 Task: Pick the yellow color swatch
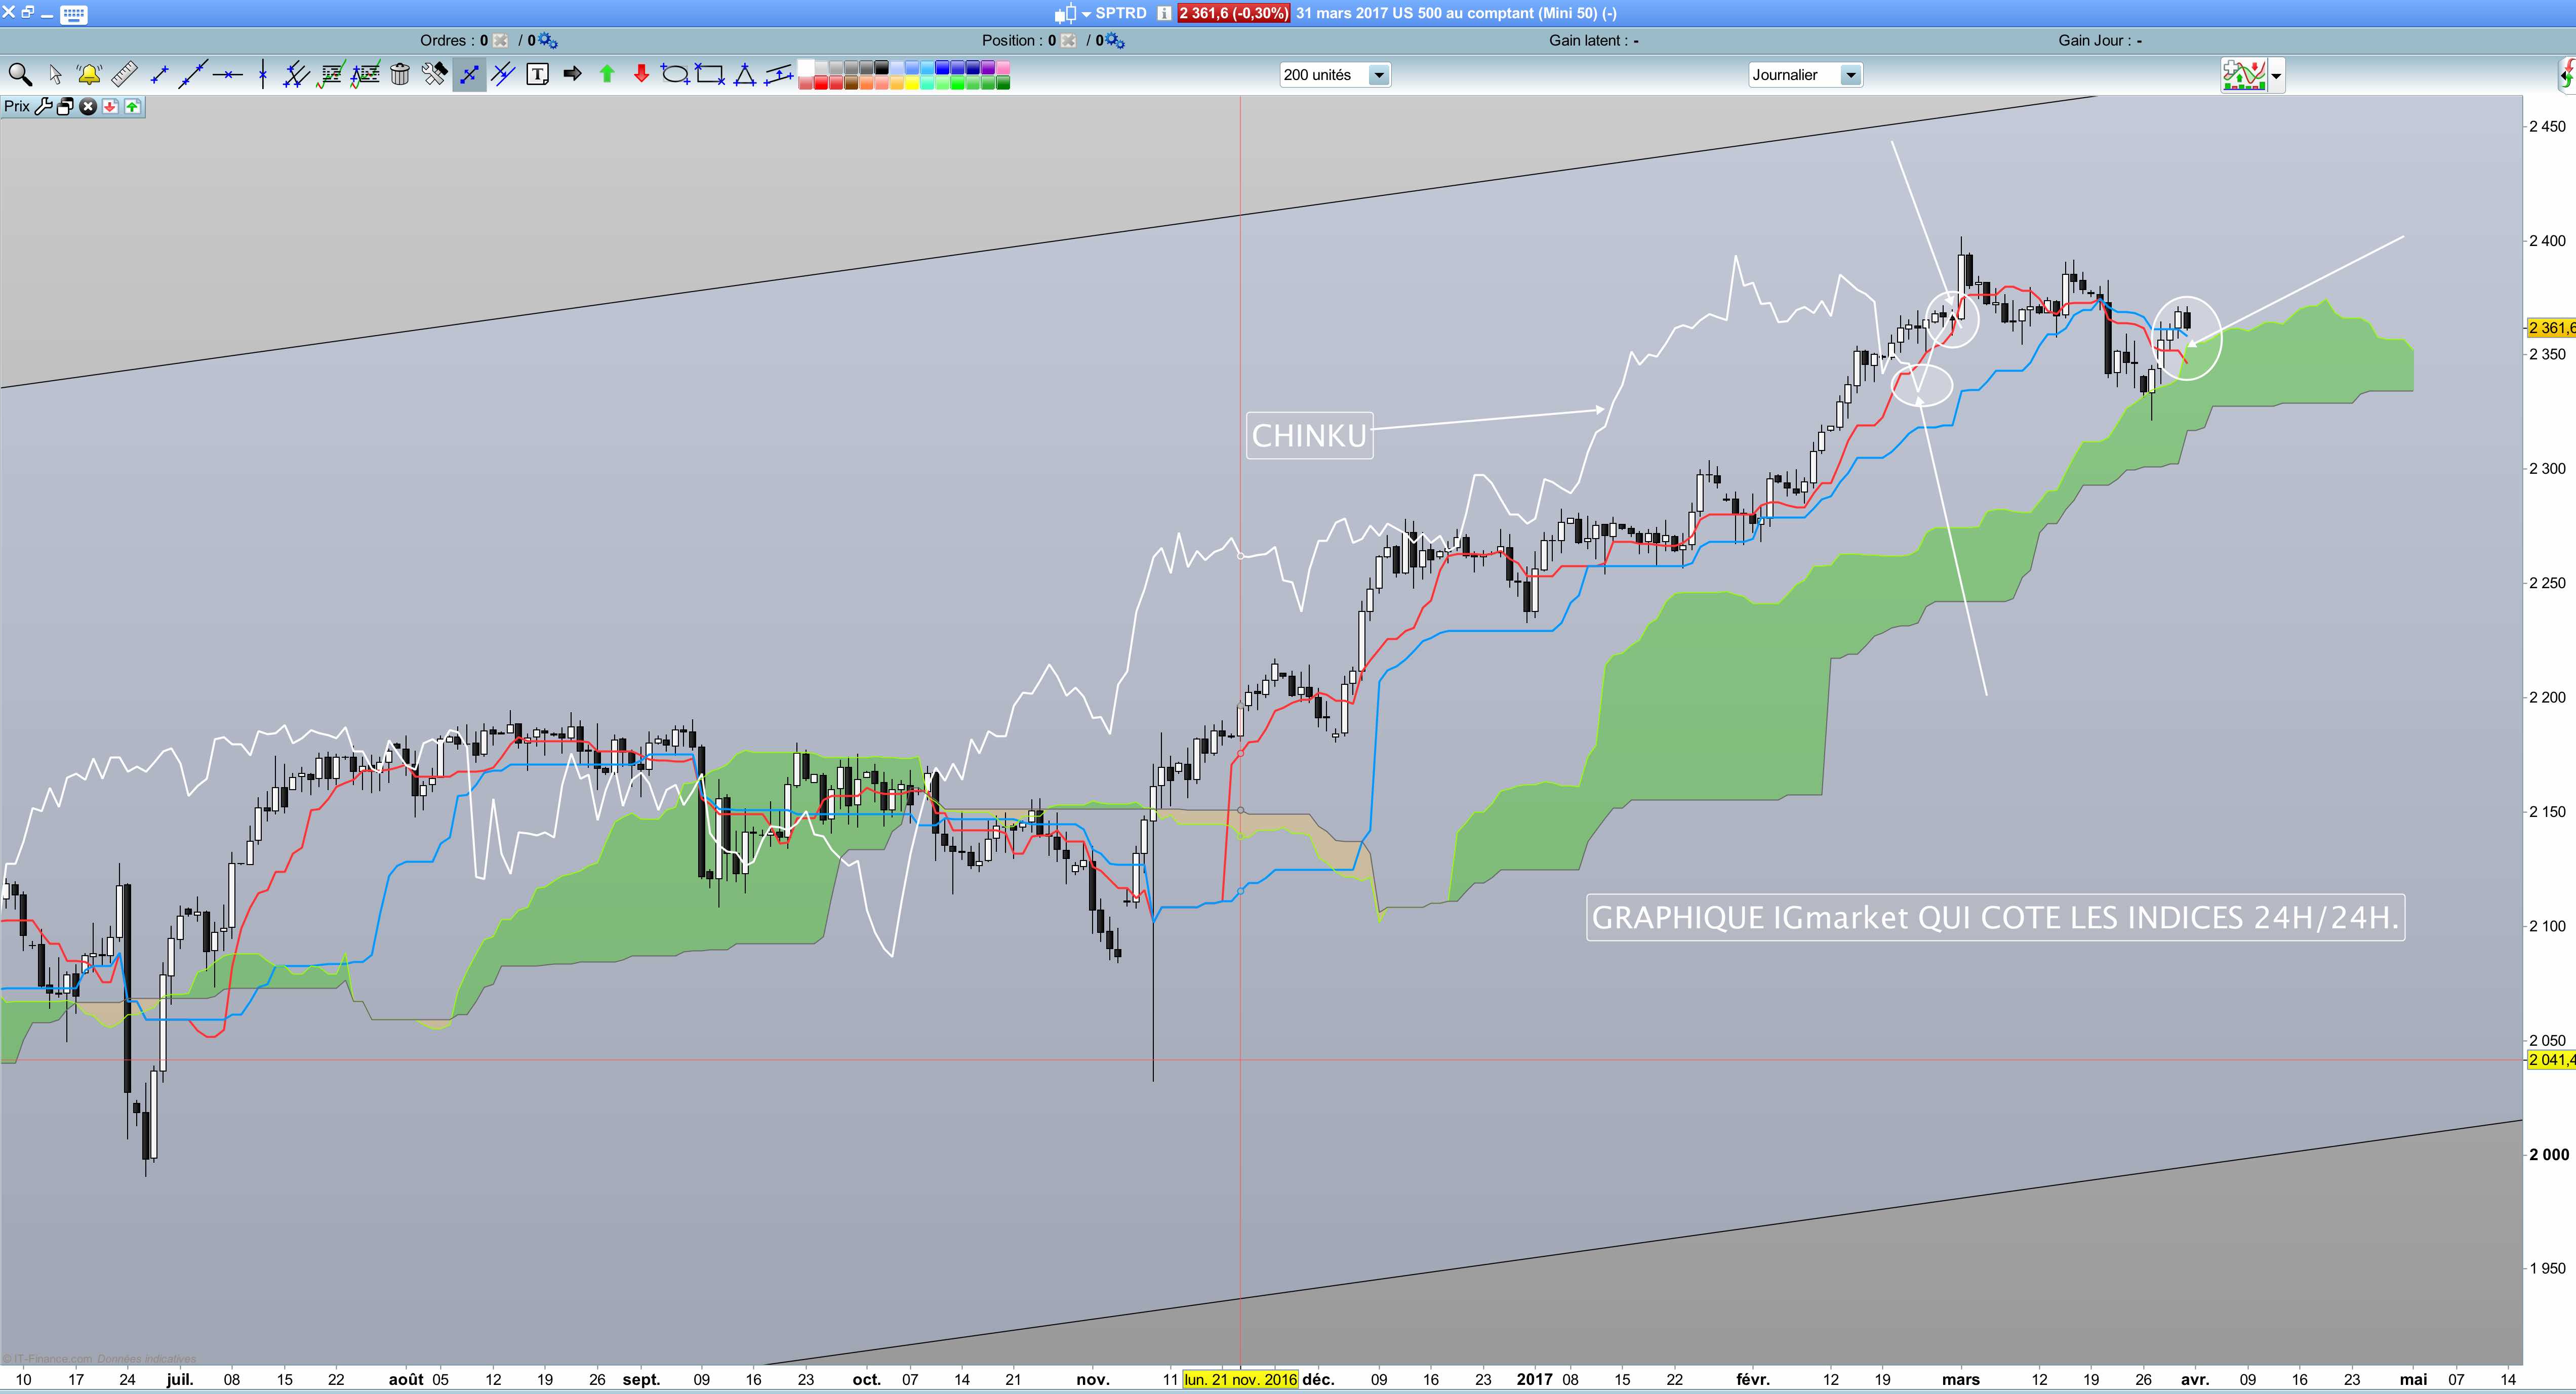911,83
